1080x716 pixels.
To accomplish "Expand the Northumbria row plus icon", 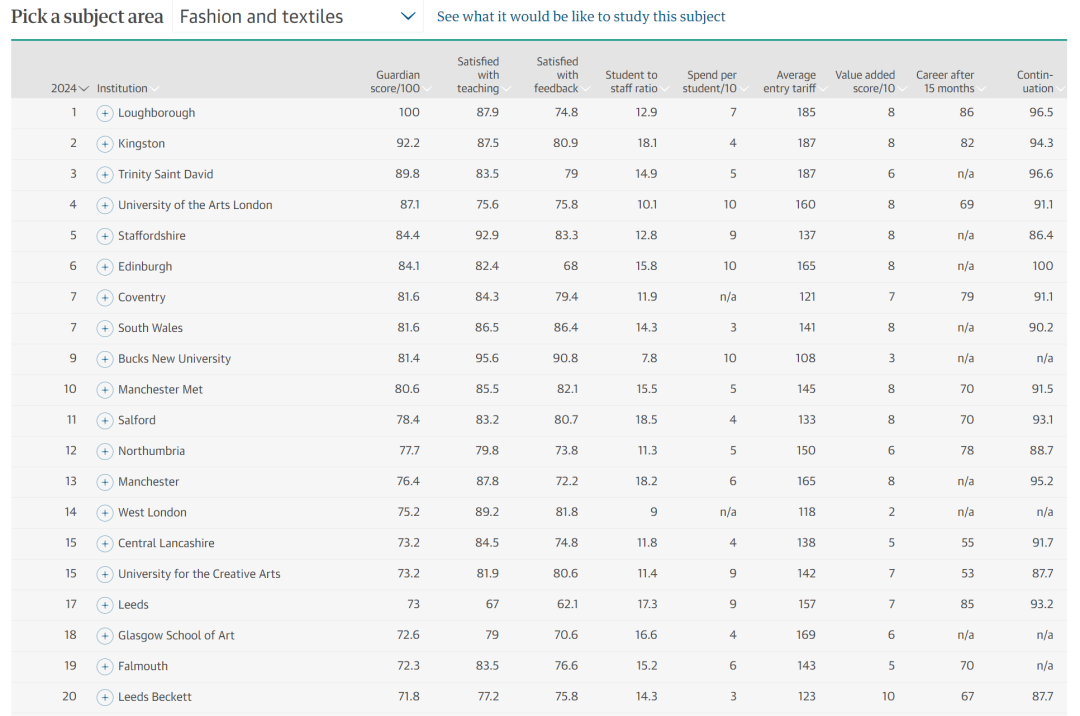I will (105, 452).
